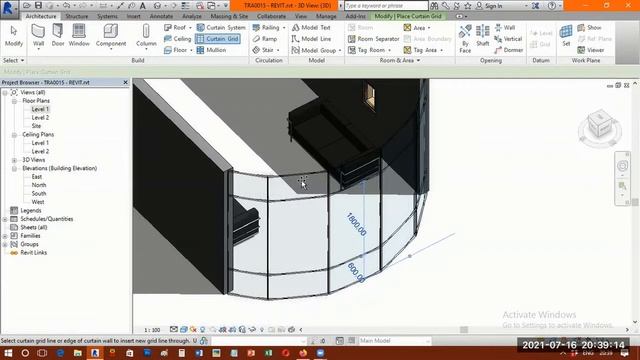This screenshot has height=360, width=640.
Task: Draw a Model Line
Action: coord(311,39)
